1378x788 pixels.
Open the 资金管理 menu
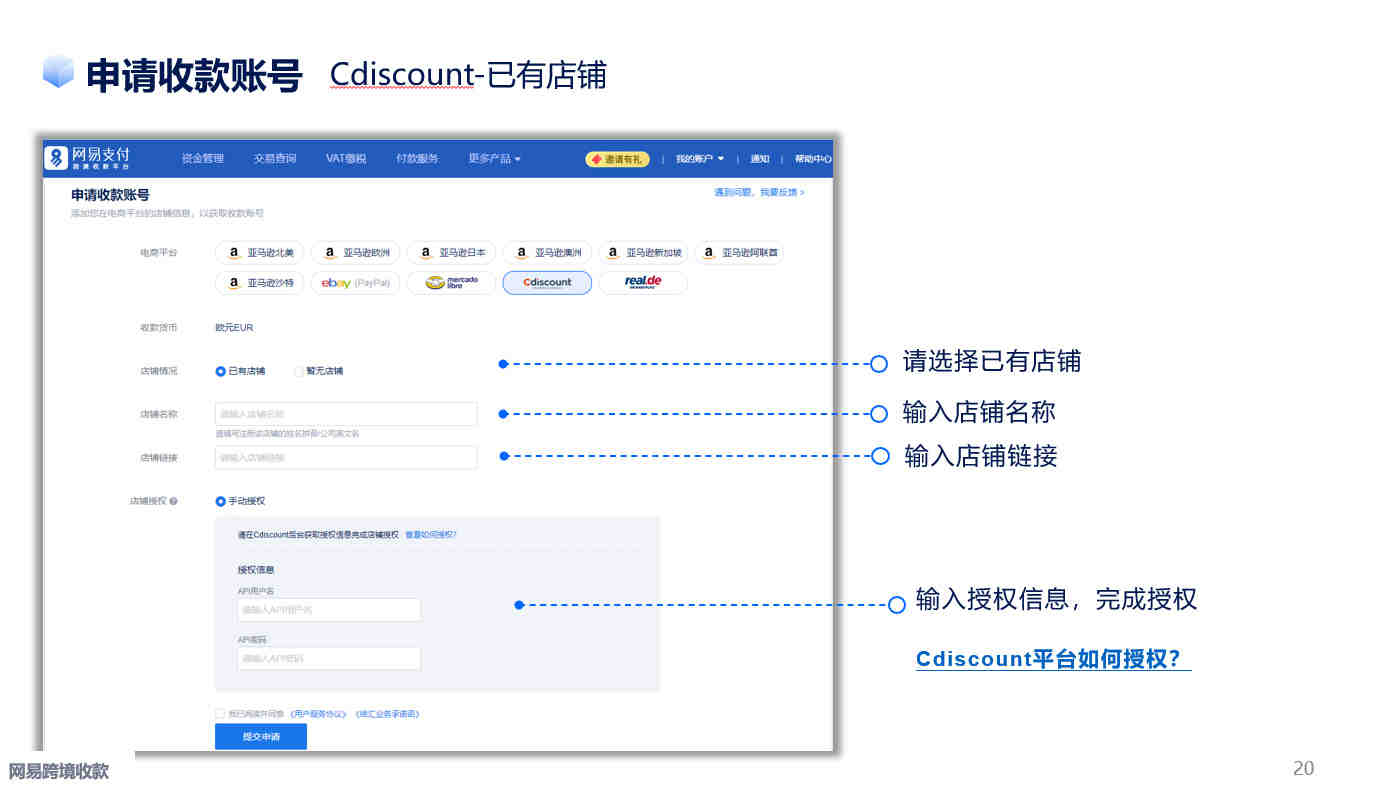click(x=203, y=159)
